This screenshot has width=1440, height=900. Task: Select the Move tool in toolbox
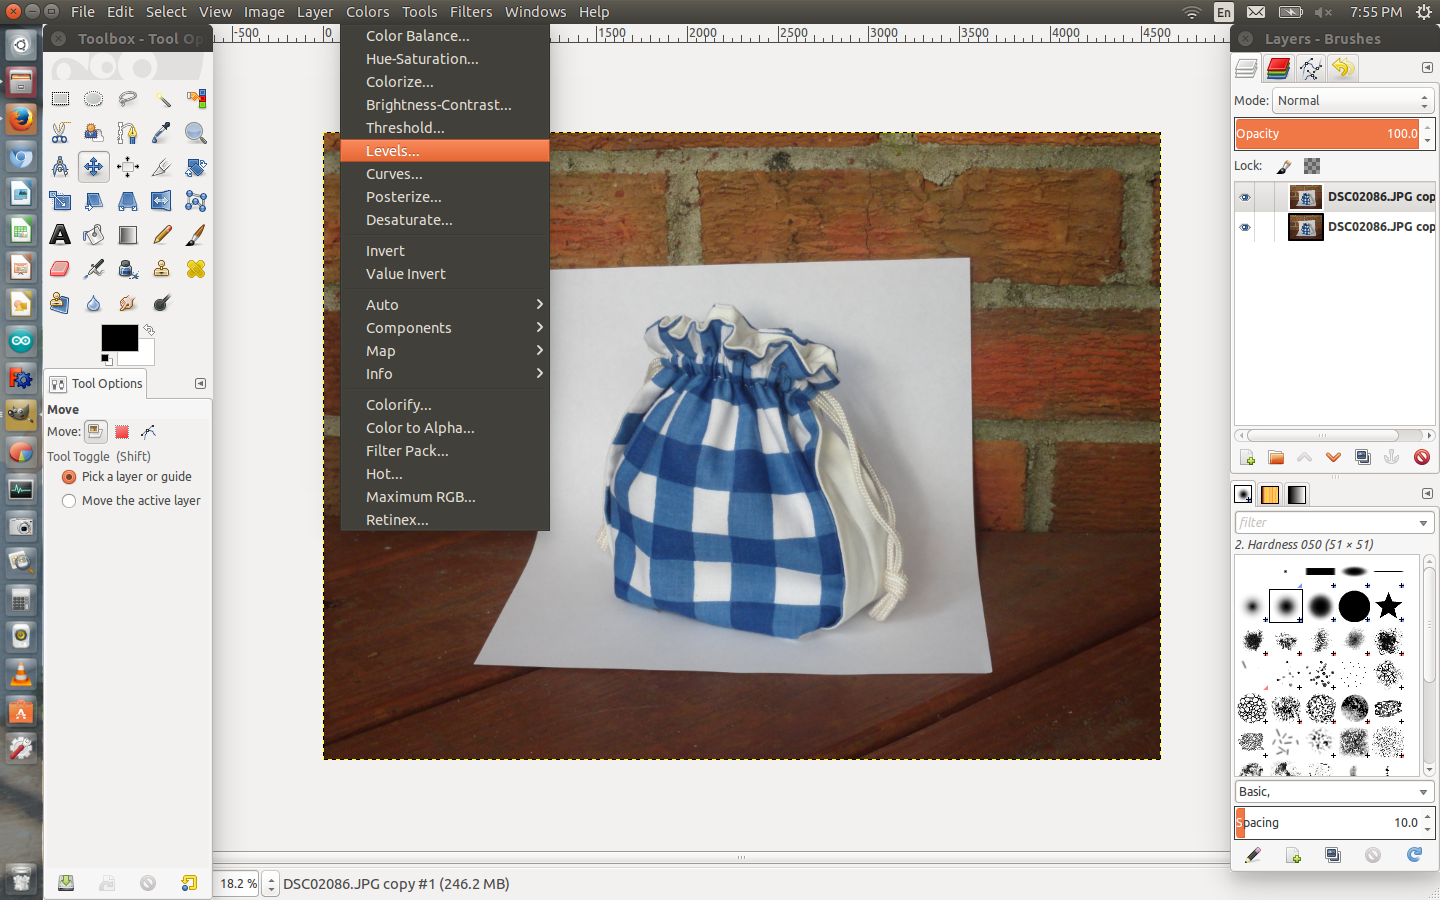pos(94,167)
